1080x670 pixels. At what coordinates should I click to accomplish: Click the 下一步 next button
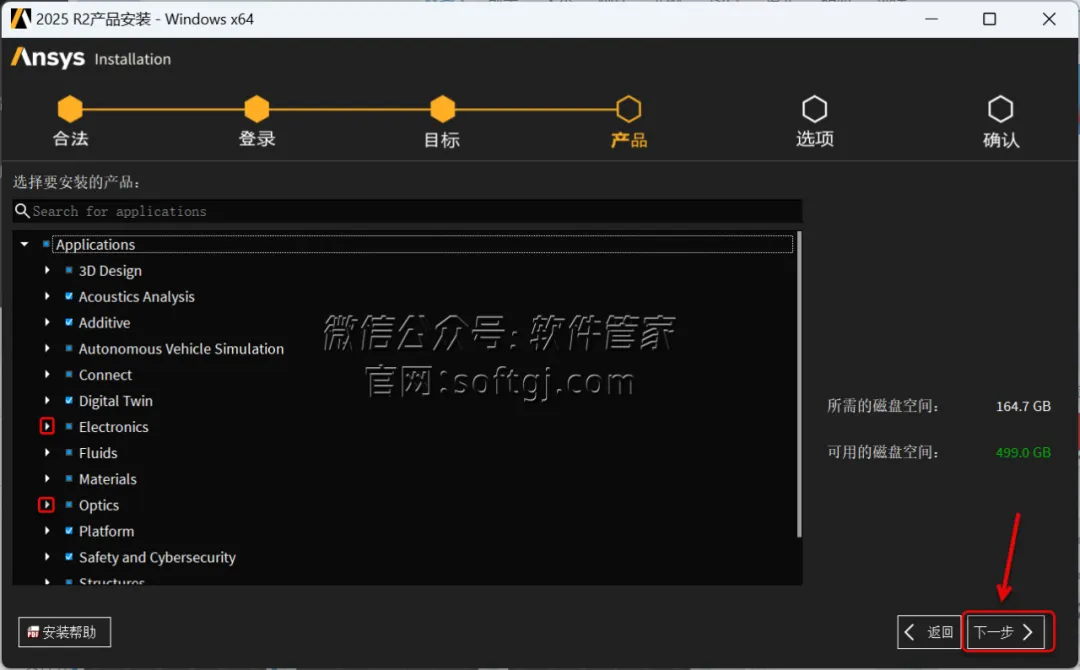[1006, 632]
